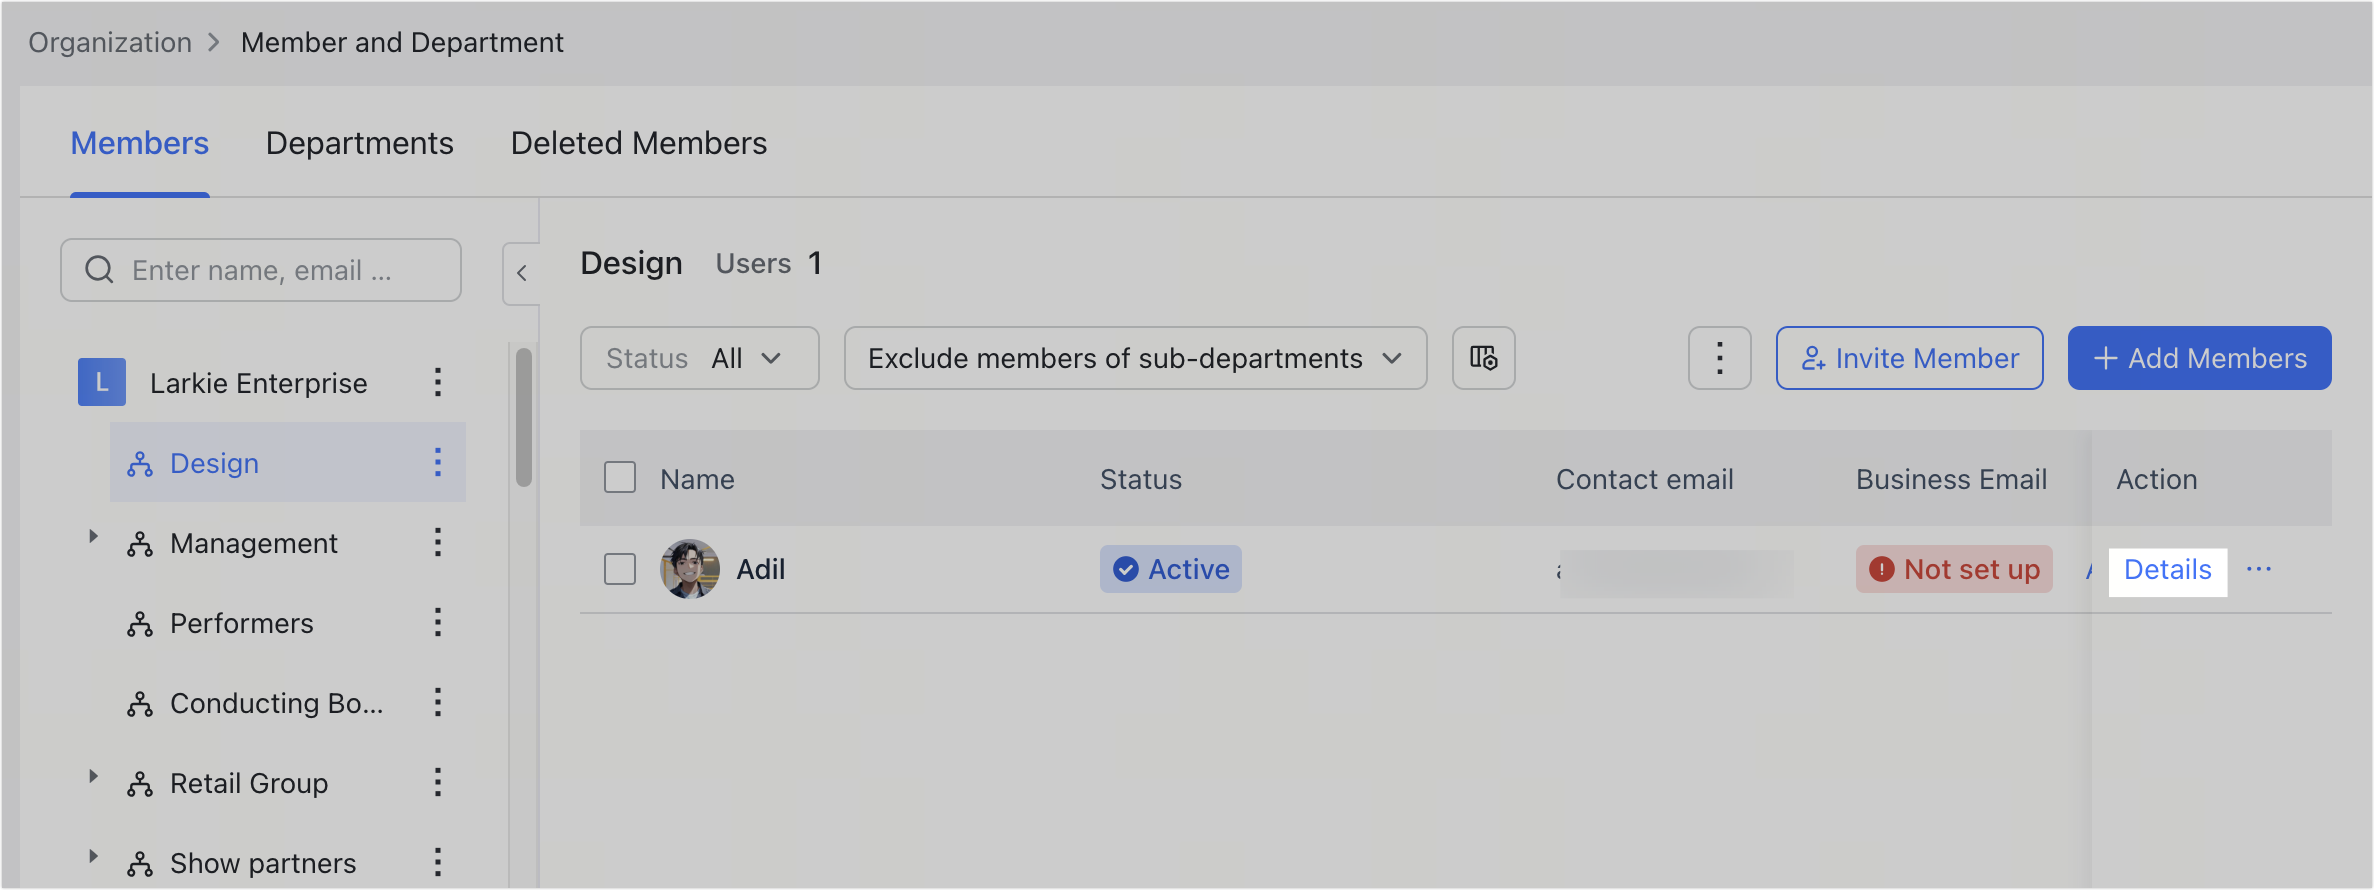Click the Active status badge

pyautogui.click(x=1171, y=569)
